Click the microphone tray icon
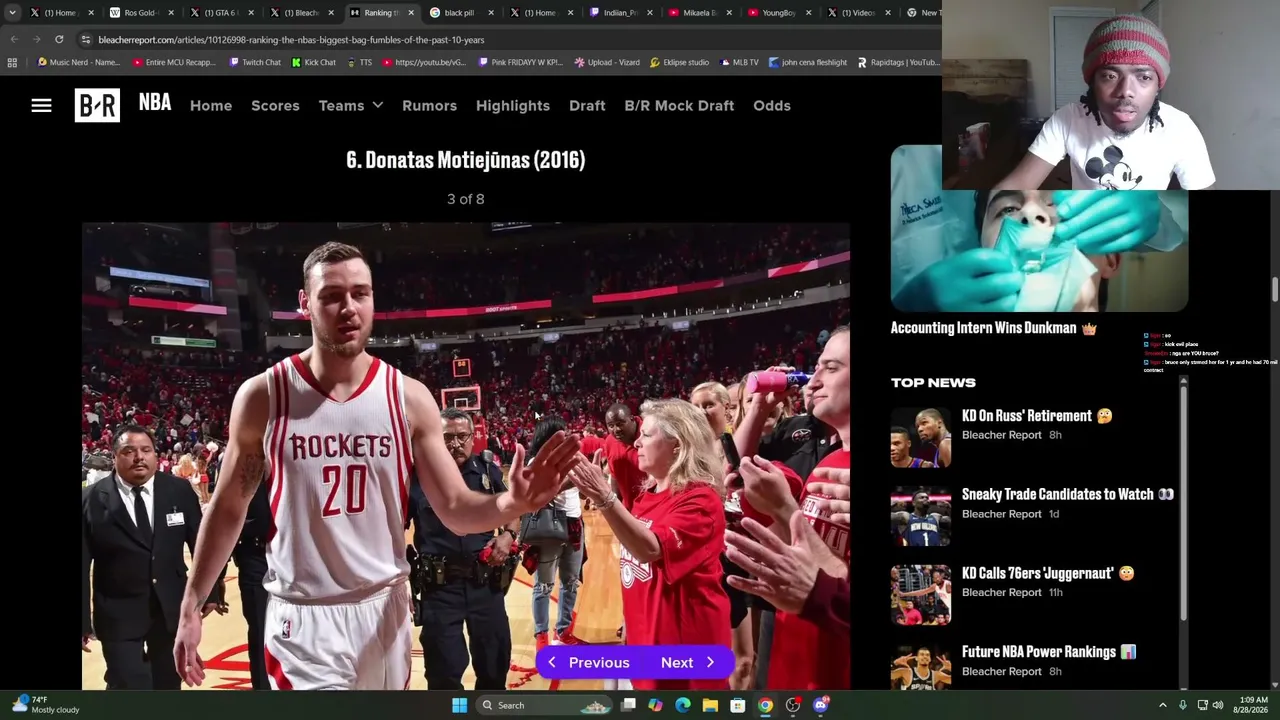Viewport: 1280px width, 720px height. point(1183,705)
